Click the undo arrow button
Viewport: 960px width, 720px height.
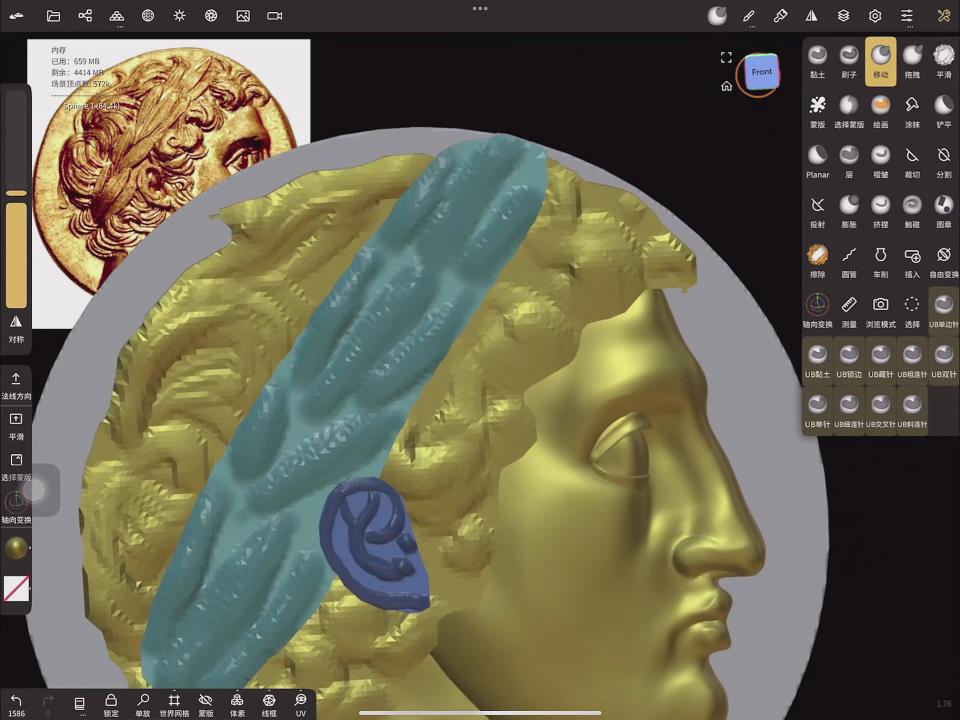(16, 705)
